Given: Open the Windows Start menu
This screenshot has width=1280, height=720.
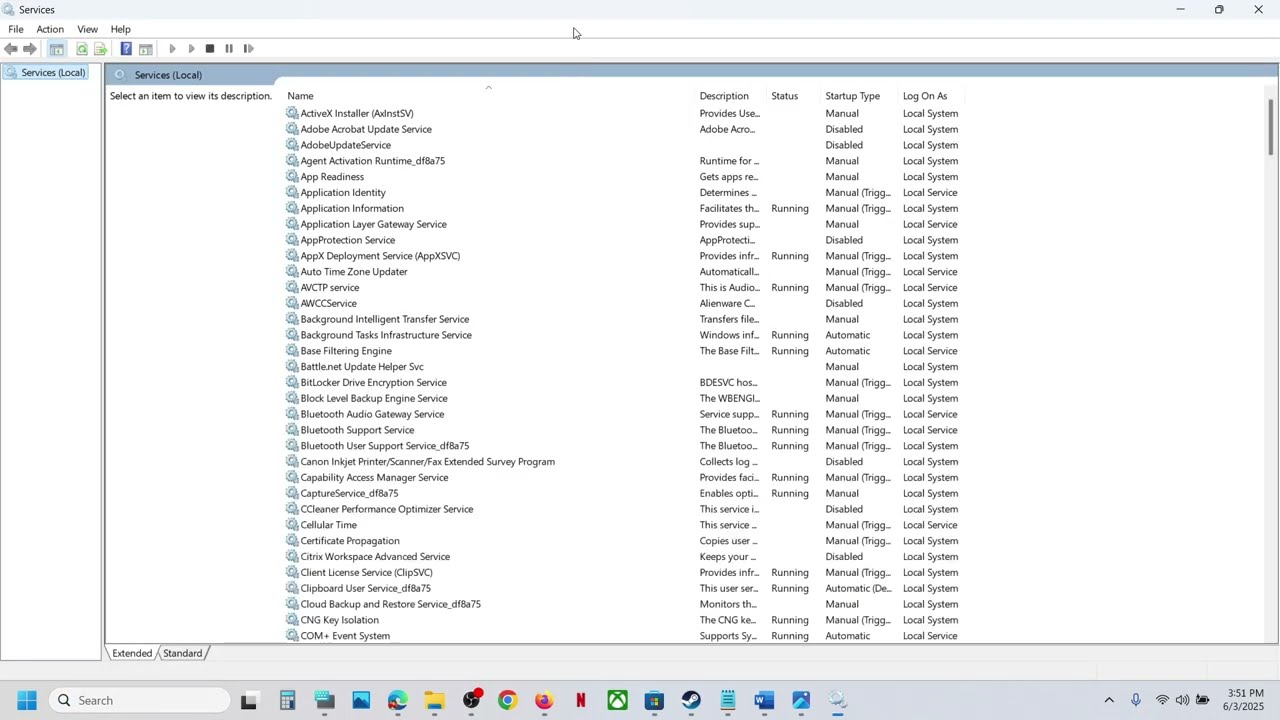Looking at the screenshot, I should tap(27, 701).
